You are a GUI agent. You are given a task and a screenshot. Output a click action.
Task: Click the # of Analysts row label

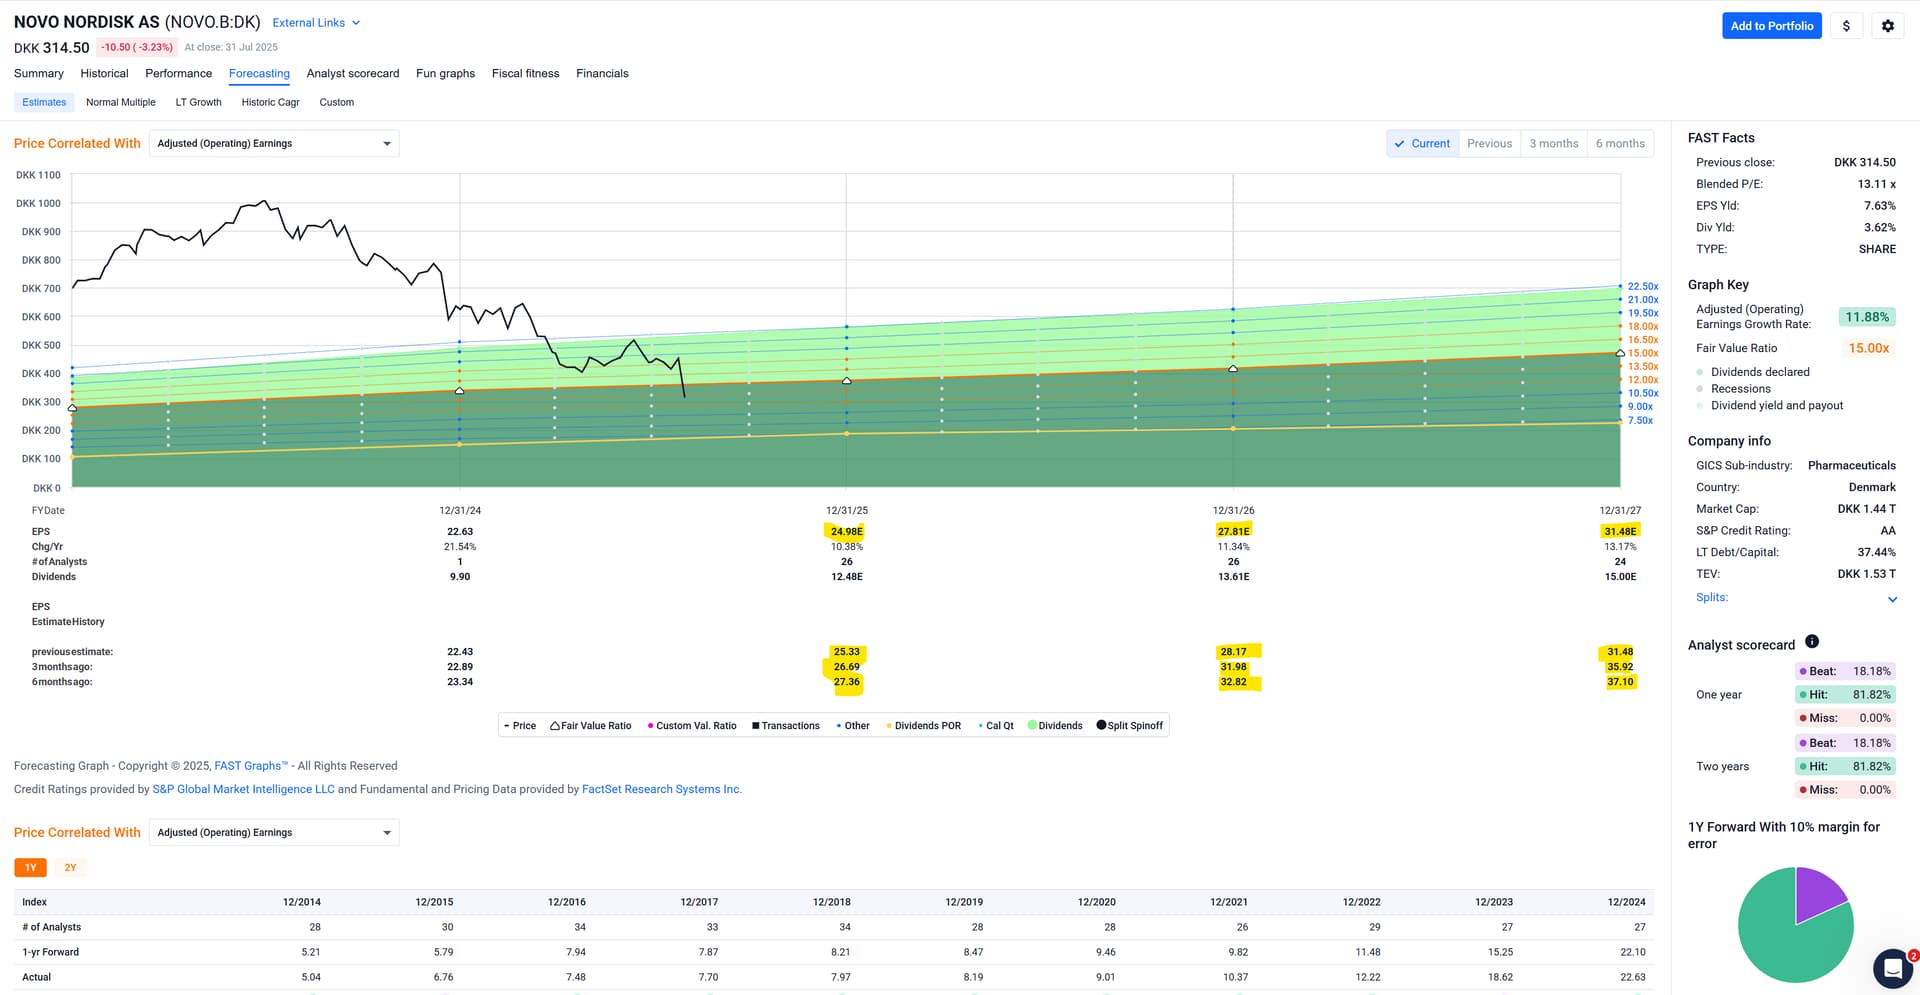coord(51,927)
